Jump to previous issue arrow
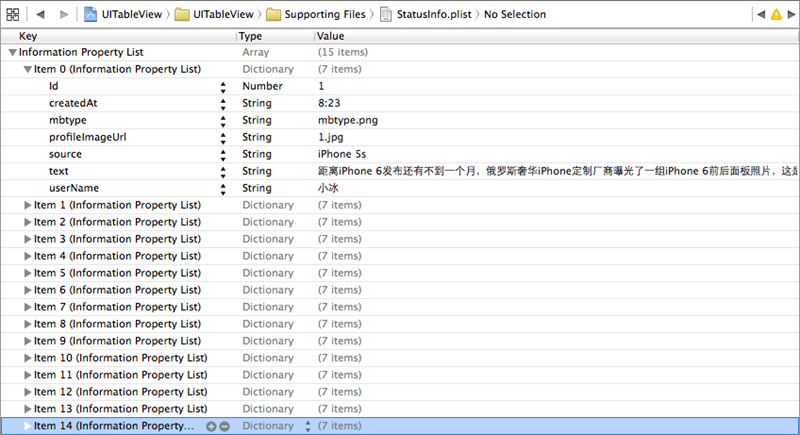The width and height of the screenshot is (800, 435). tap(761, 14)
